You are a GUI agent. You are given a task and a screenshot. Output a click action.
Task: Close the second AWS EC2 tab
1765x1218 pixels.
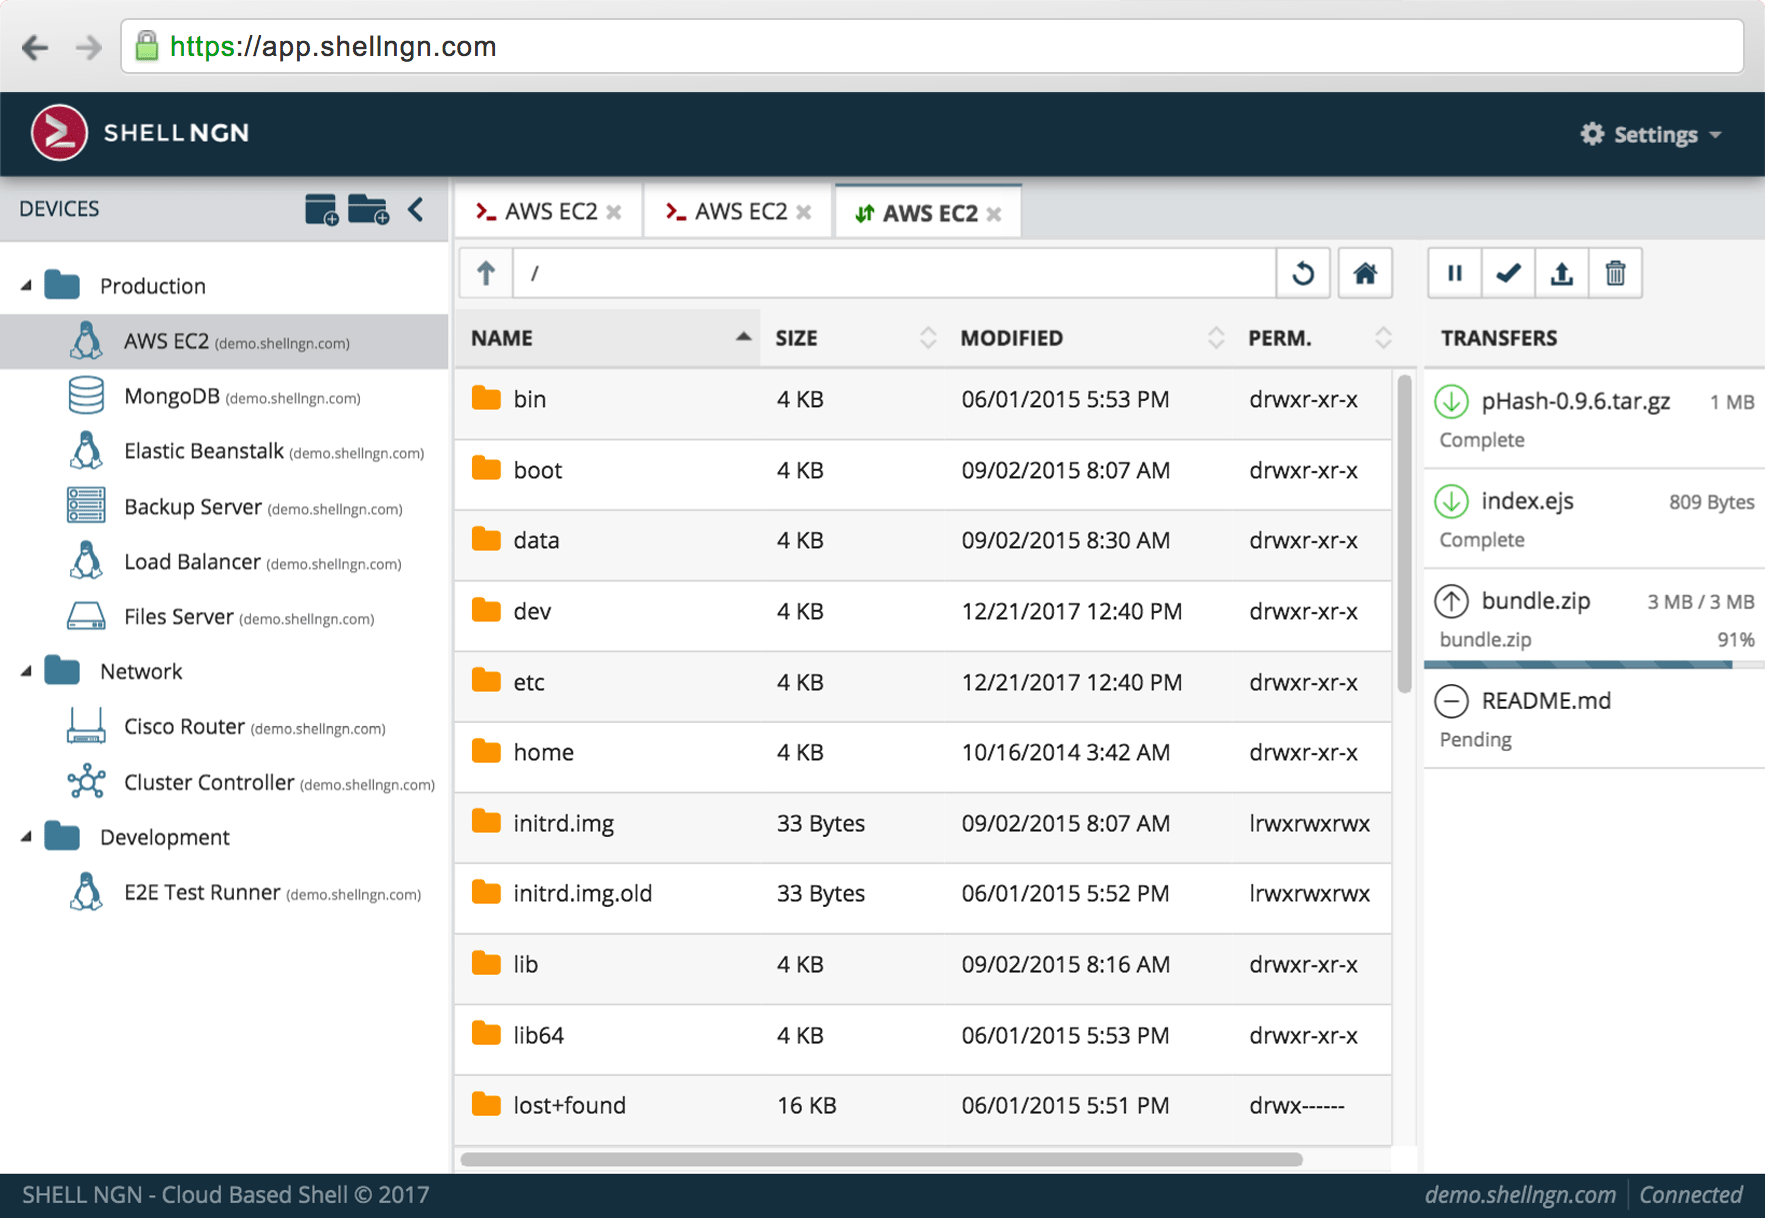click(x=804, y=213)
